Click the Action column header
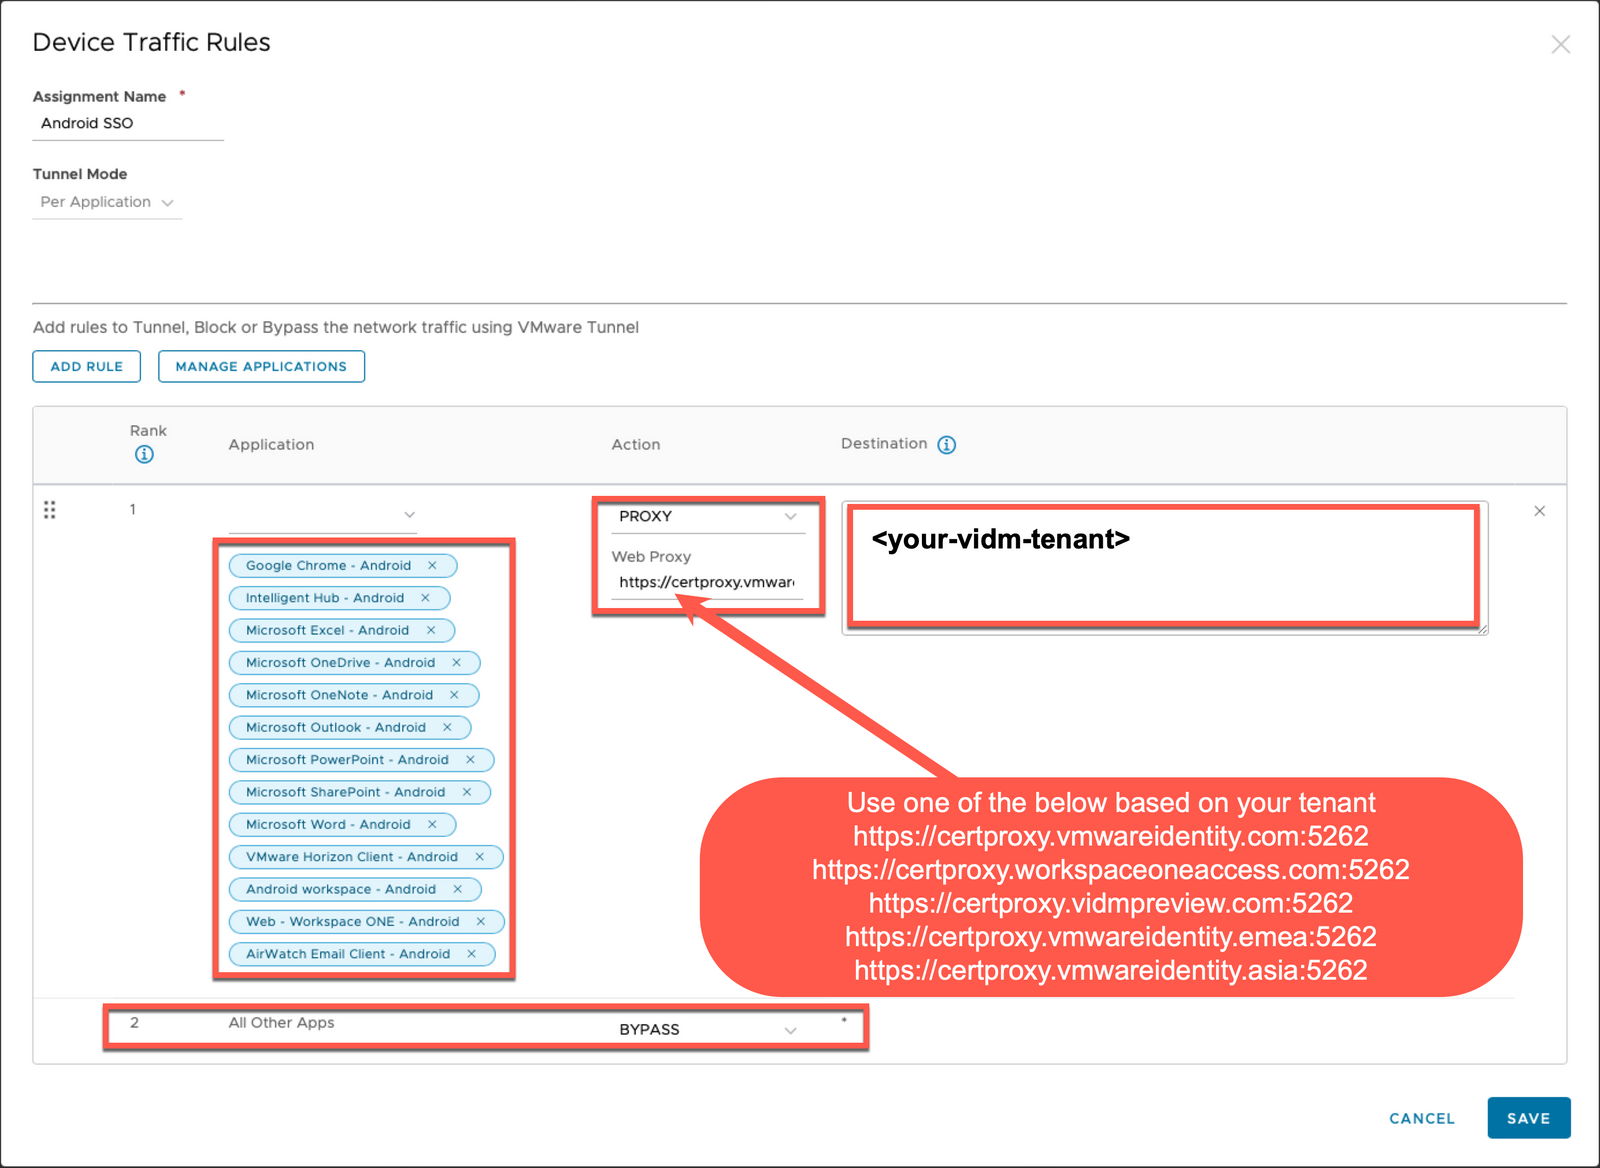 [x=636, y=444]
